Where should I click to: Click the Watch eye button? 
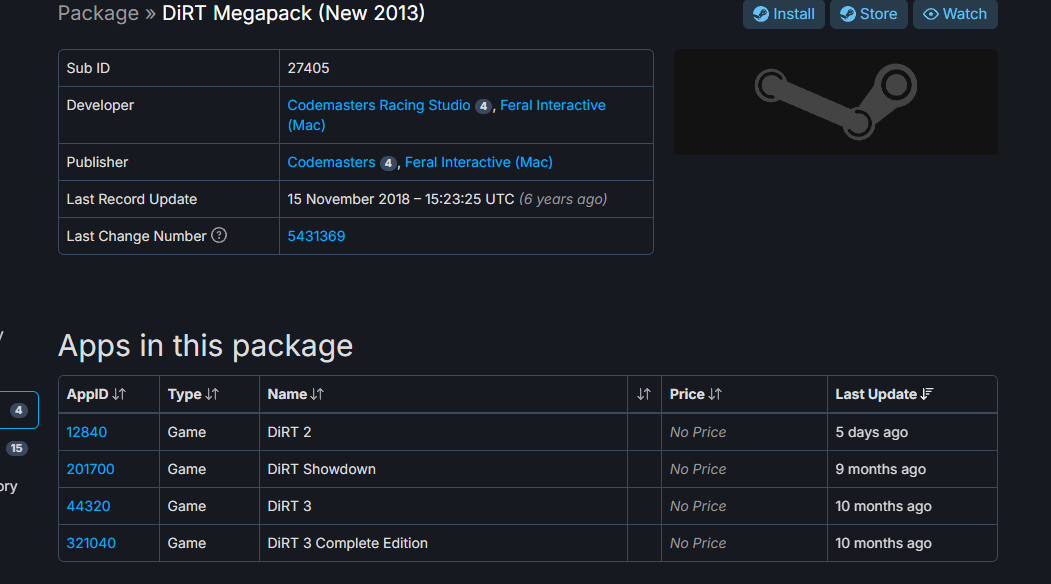(x=955, y=14)
